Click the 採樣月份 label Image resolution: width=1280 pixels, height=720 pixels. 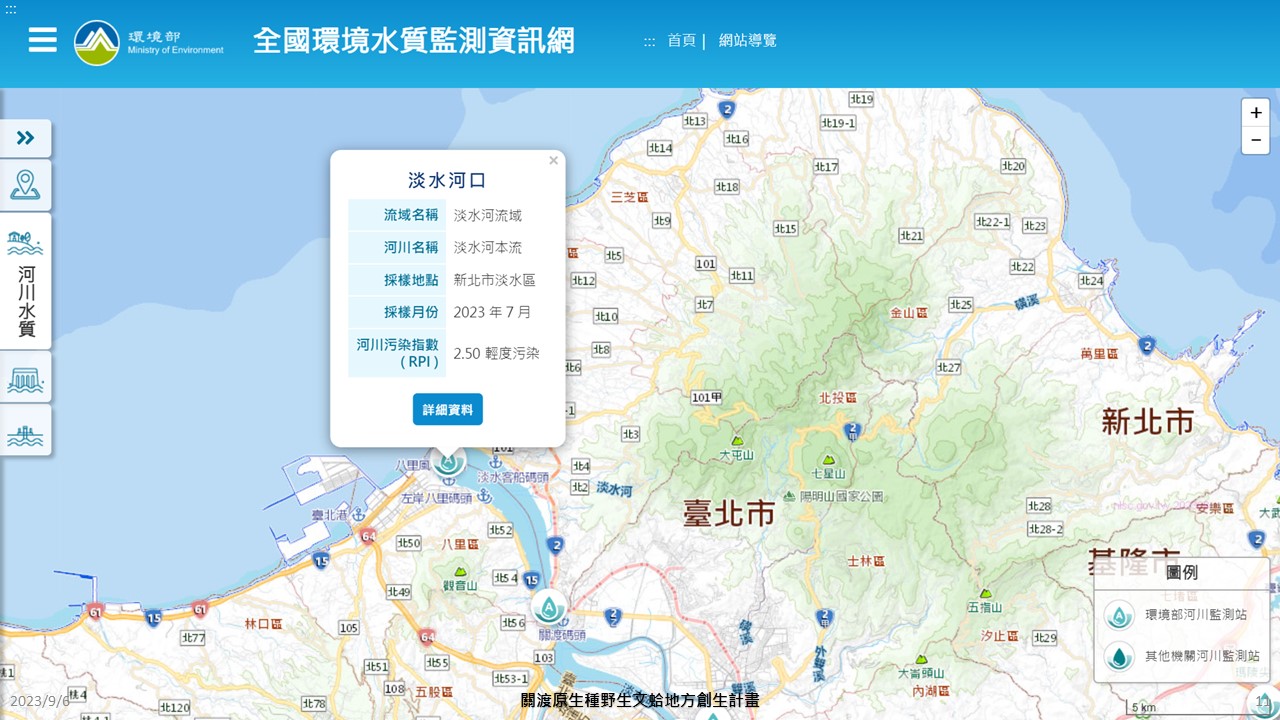(411, 312)
